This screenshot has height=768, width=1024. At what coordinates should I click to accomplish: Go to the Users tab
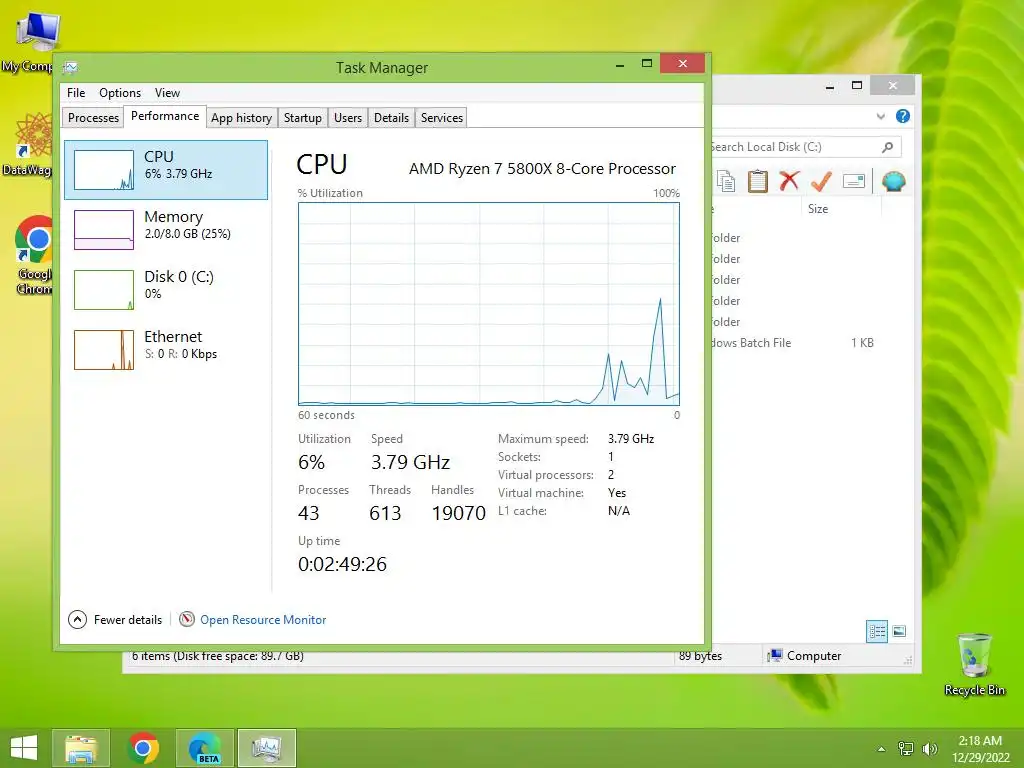click(x=347, y=118)
